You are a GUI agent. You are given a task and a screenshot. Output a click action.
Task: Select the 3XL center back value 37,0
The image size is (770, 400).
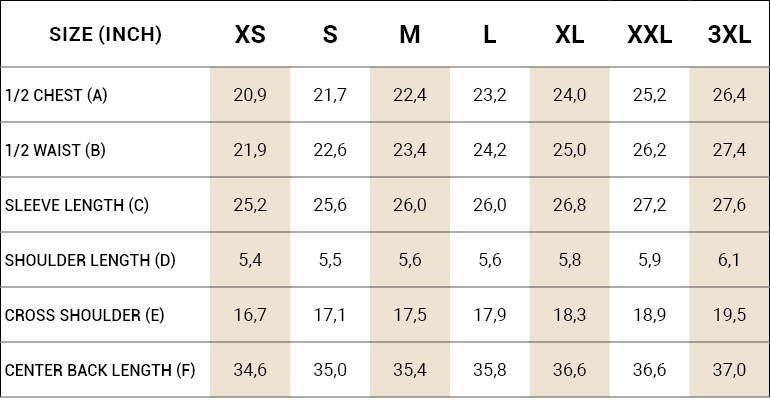(729, 371)
